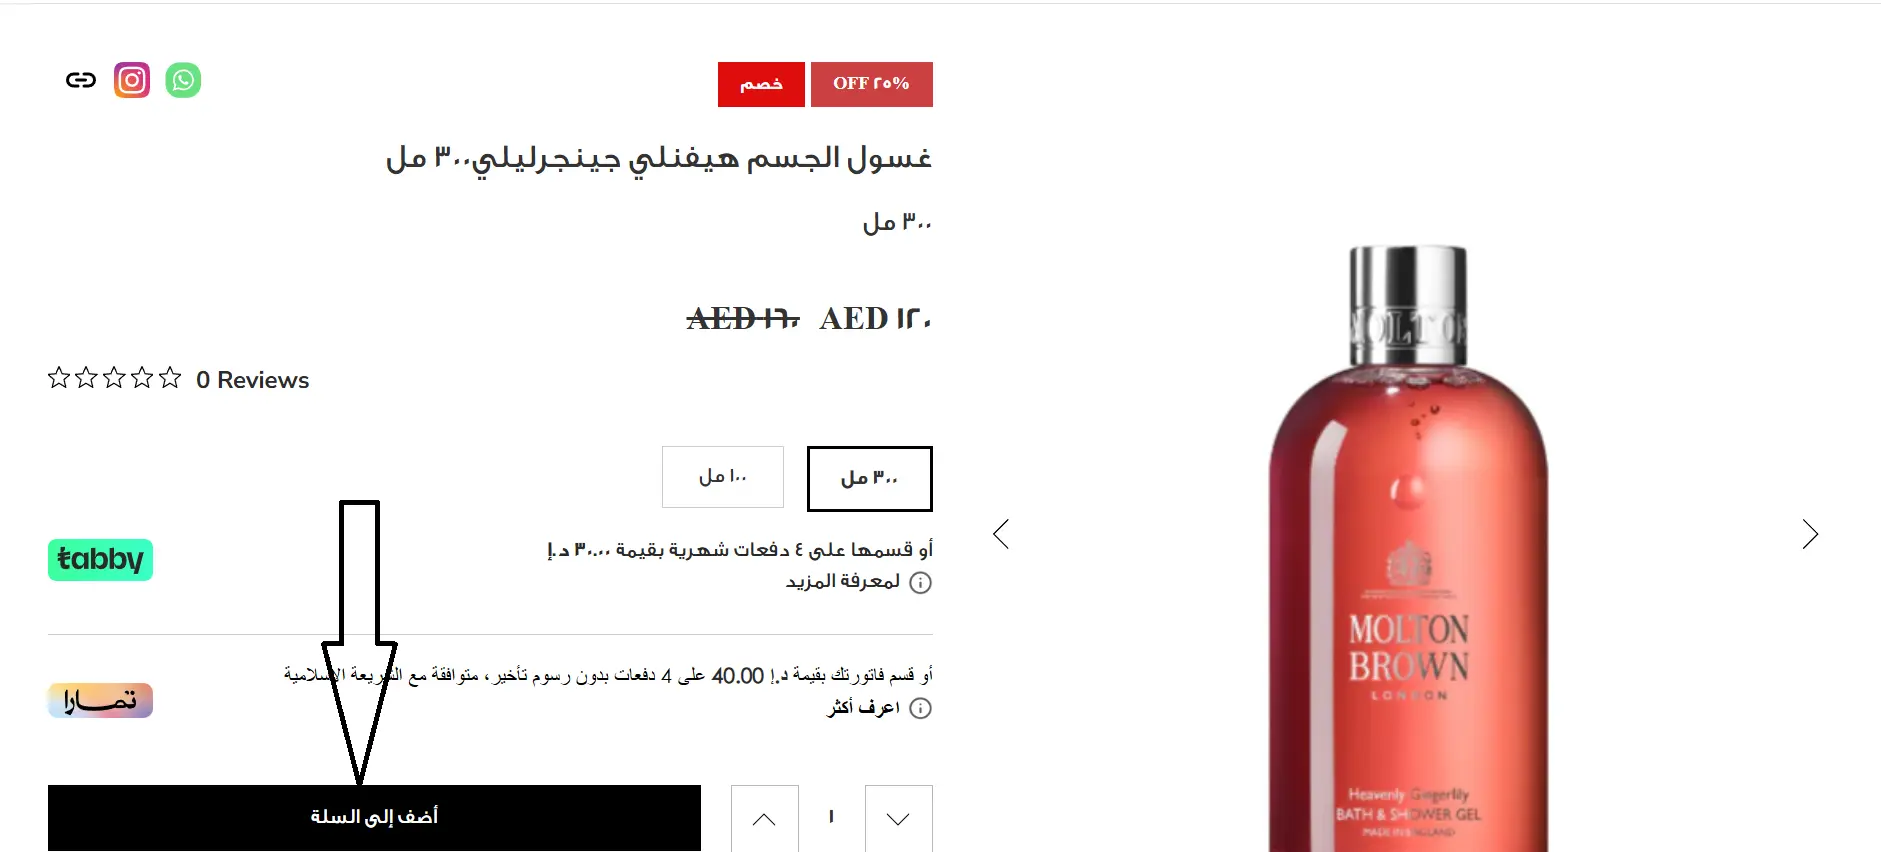Click the Tamara logo badge
Image resolution: width=1881 pixels, height=852 pixels.
pos(100,700)
